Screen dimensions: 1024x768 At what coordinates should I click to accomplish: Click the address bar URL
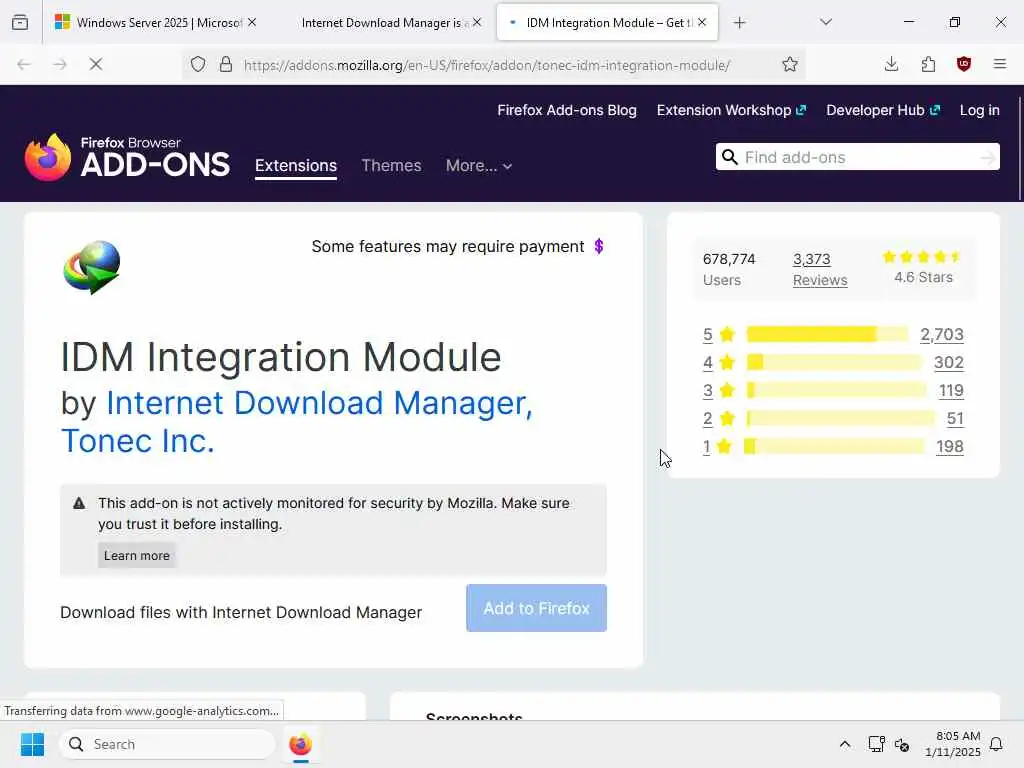click(x=487, y=65)
